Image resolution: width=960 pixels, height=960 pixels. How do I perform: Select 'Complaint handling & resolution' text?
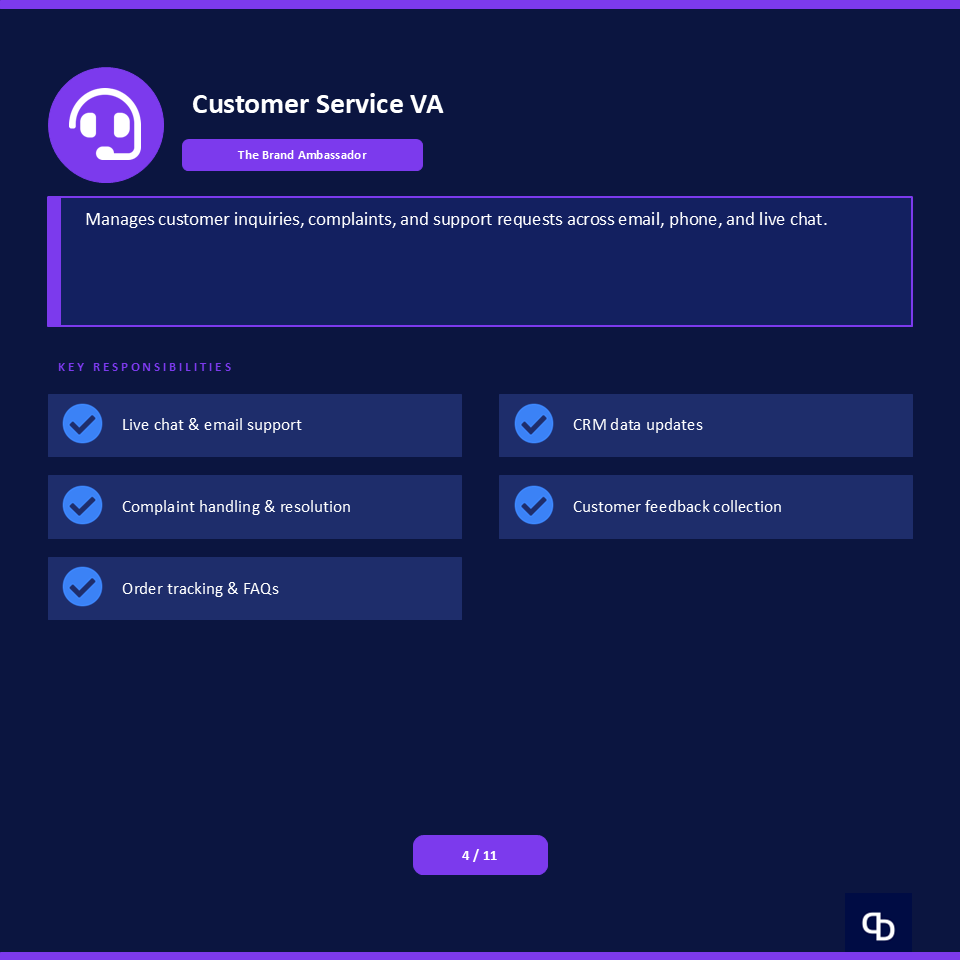click(236, 506)
